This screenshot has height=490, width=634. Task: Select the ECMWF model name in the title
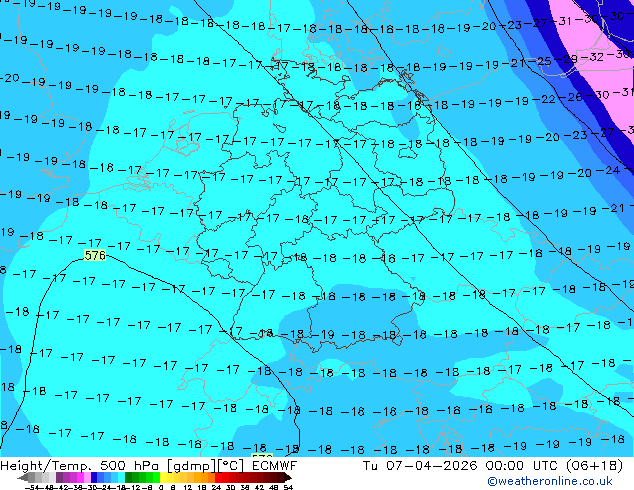tap(275, 466)
